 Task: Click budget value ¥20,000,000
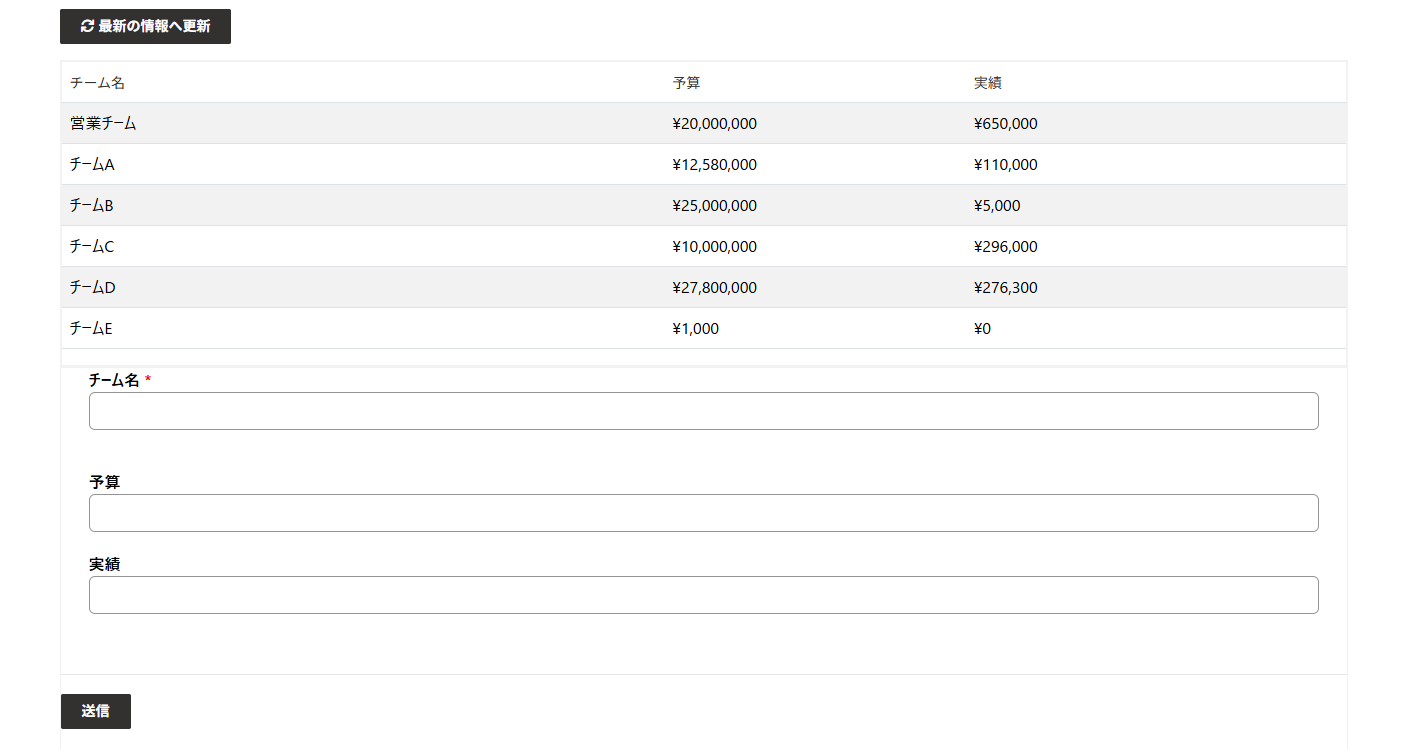tap(715, 124)
